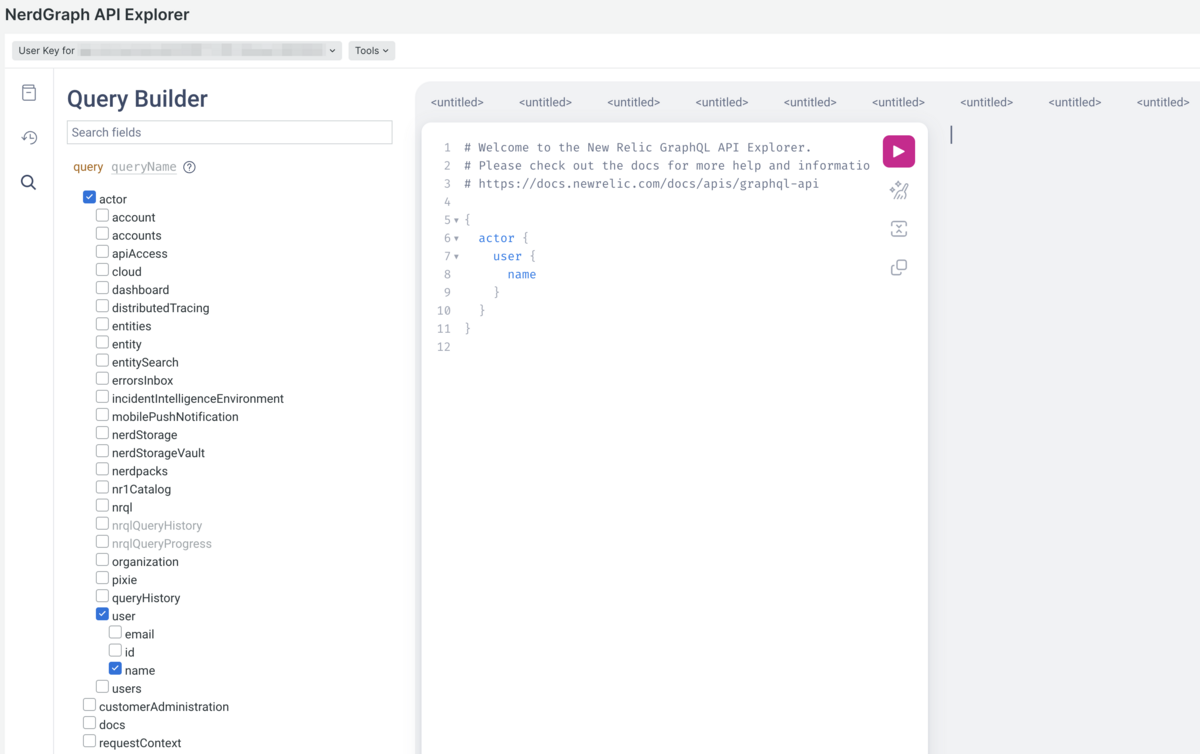
Task: Check the docs checkbox
Action: coord(89,723)
